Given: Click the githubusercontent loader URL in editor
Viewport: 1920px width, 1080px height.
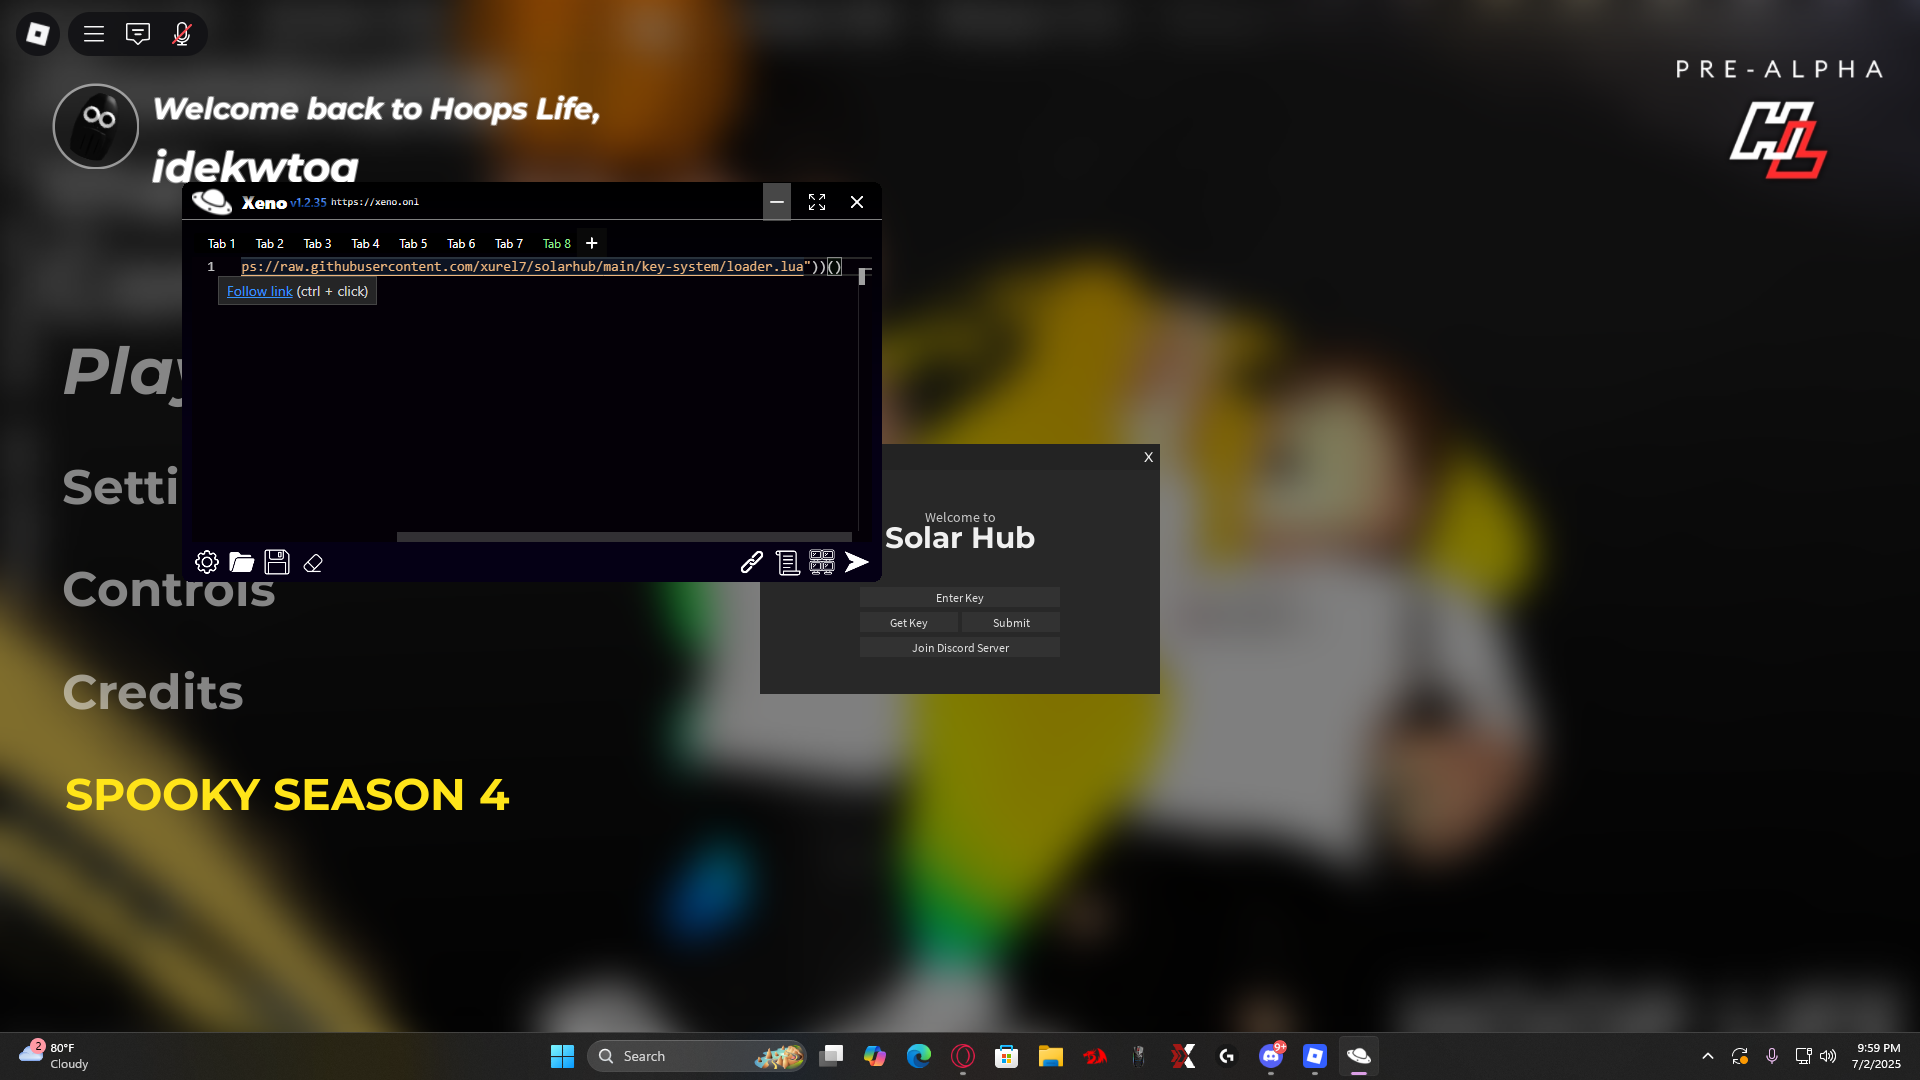Looking at the screenshot, I should [x=522, y=267].
